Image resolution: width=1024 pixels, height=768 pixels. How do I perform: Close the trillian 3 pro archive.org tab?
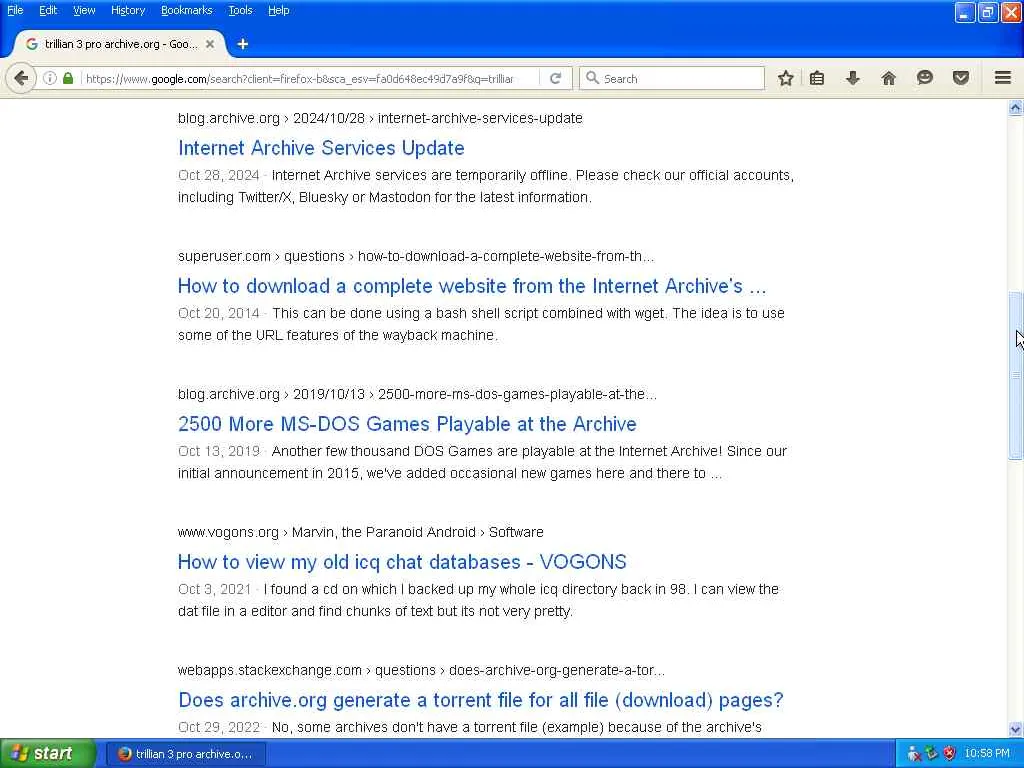(210, 44)
